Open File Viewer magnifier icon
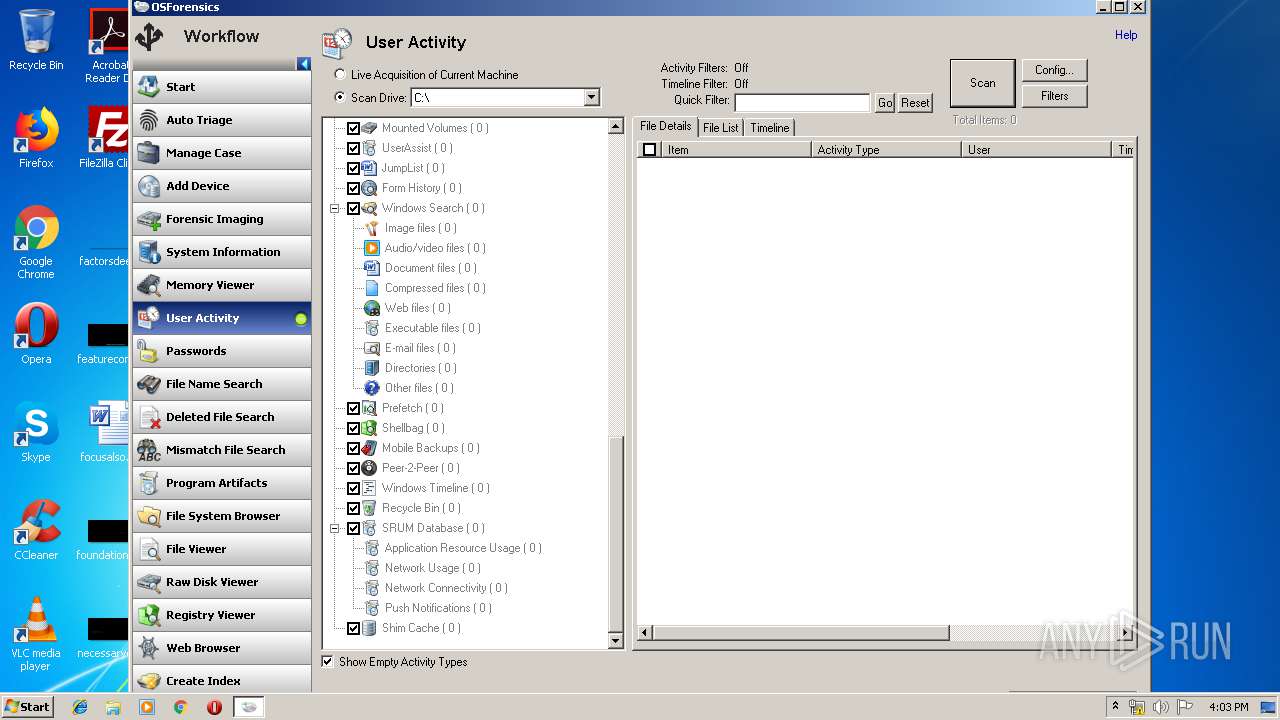 tap(149, 549)
